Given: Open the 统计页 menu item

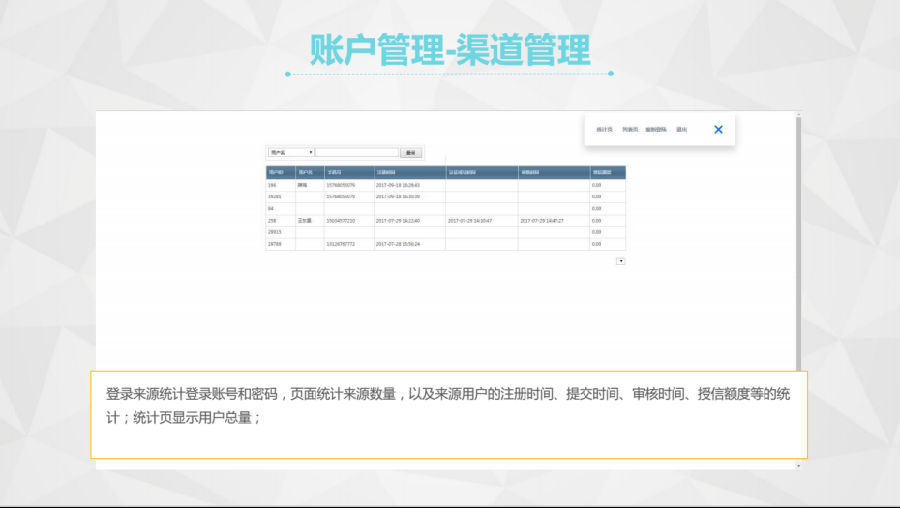Looking at the screenshot, I should 604,130.
